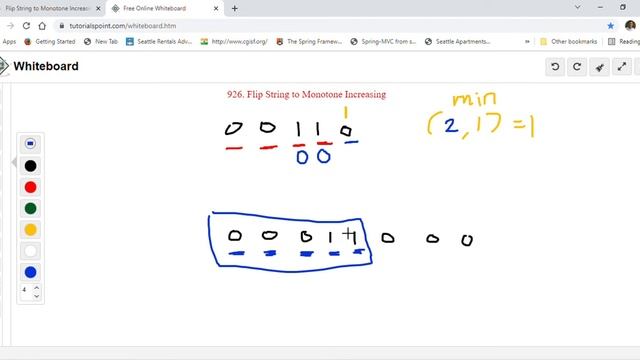The image size is (640, 360).
Task: Open The Spring Framework bookmark
Action: 309,42
